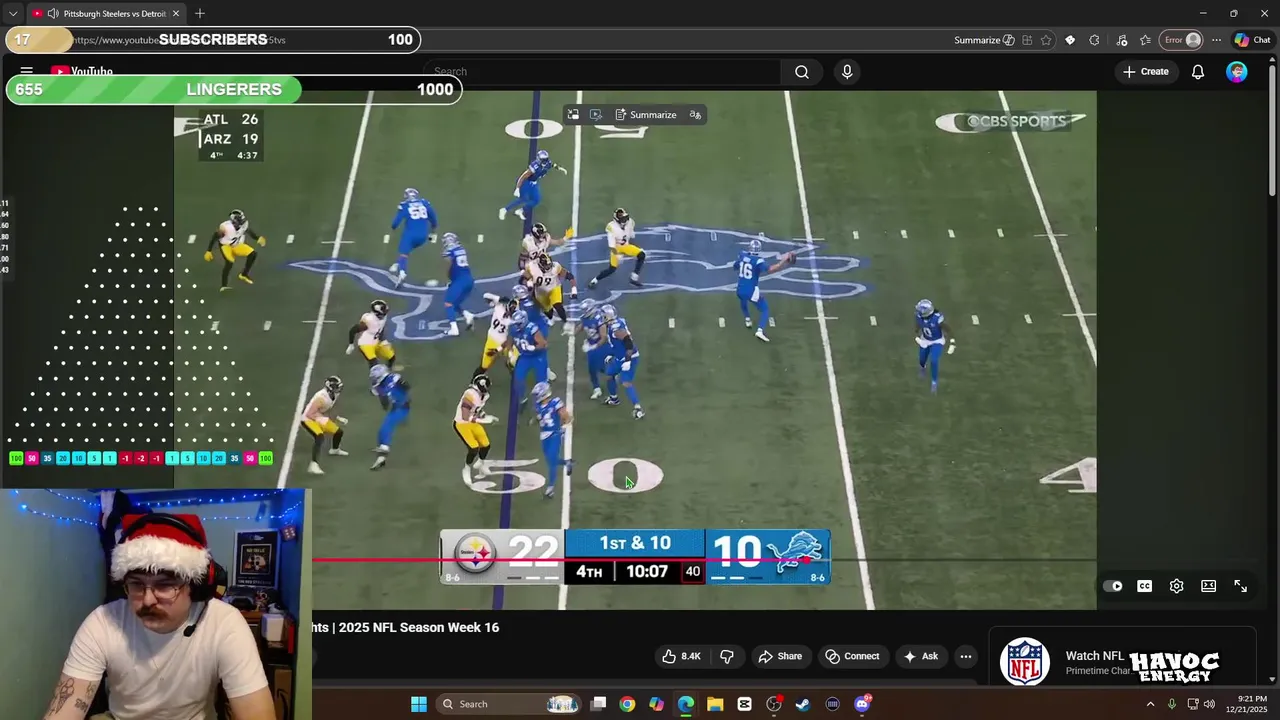
Task: Click the Watch NFL promotional link
Action: click(1095, 656)
